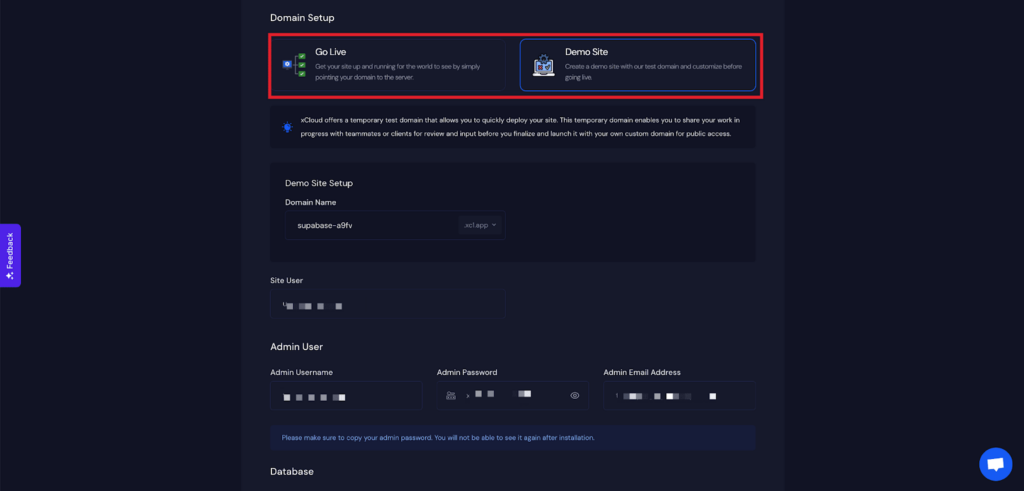This screenshot has height=491, width=1024.
Task: Open the live chat bubble
Action: pyautogui.click(x=995, y=464)
